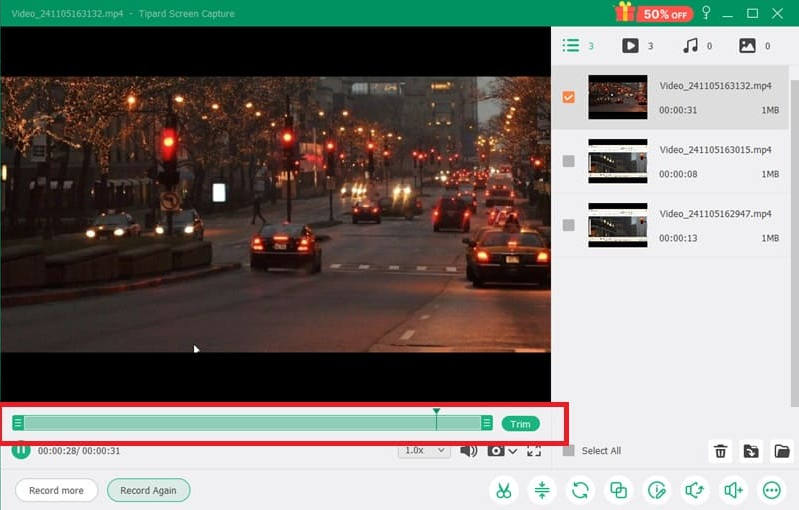Viewport: 799px width, 510px height.
Task: Click the playhead marker on the timeline
Action: pos(436,419)
